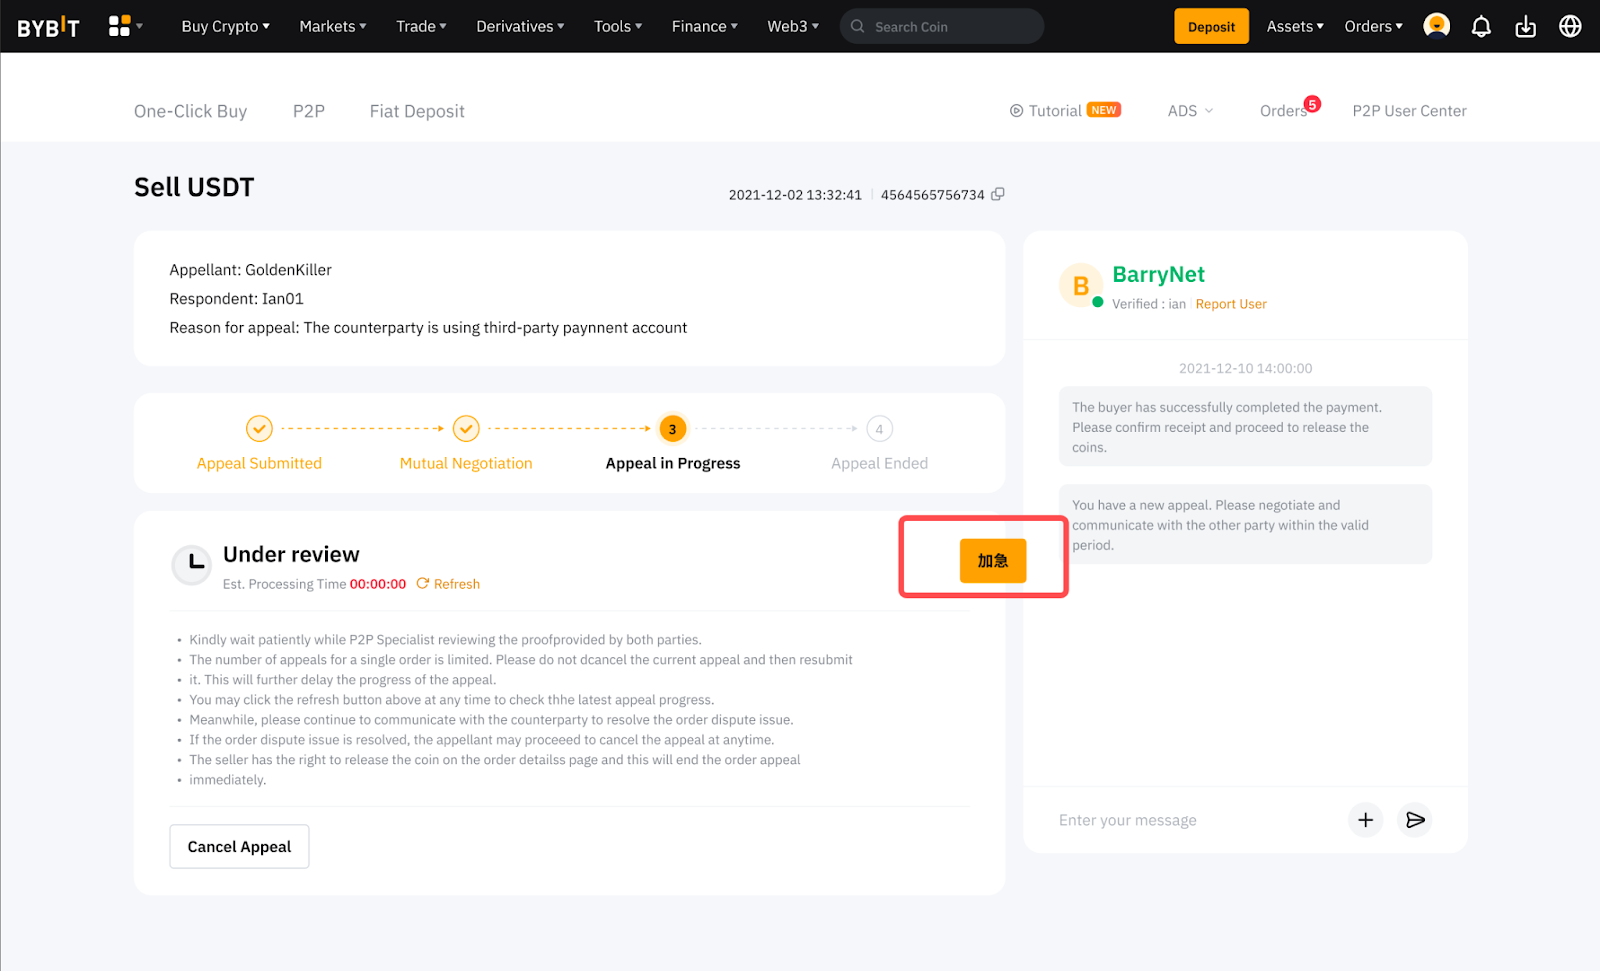Open the language globe icon

1570,27
